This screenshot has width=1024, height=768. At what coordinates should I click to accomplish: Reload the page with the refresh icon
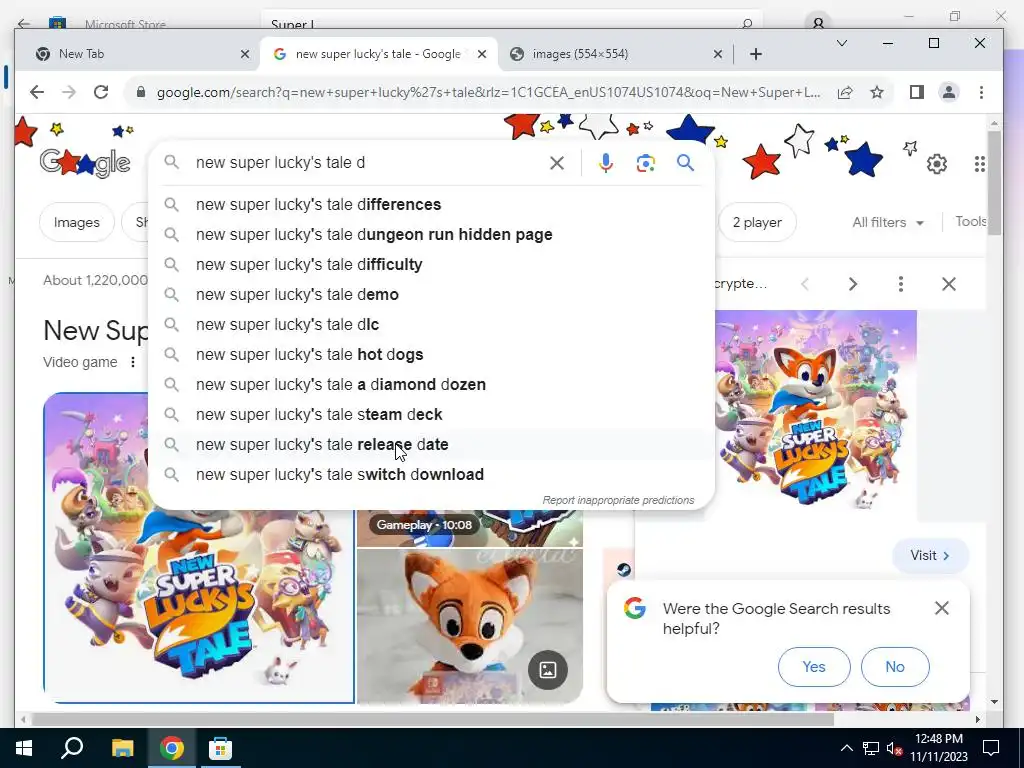[101, 92]
